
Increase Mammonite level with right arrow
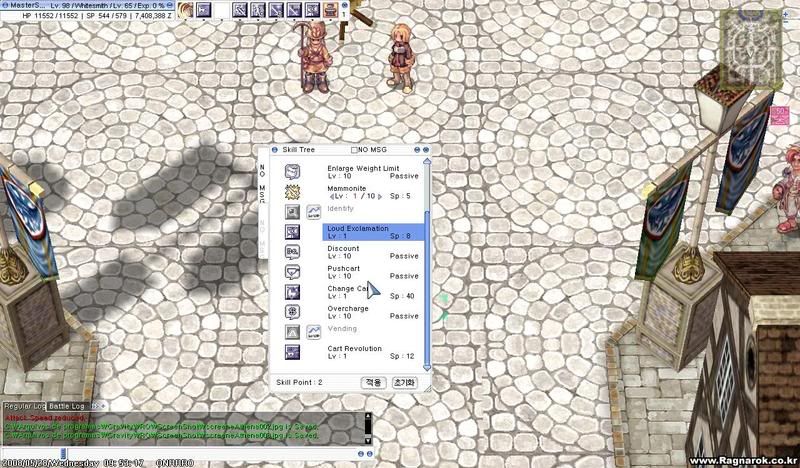pyautogui.click(x=380, y=196)
